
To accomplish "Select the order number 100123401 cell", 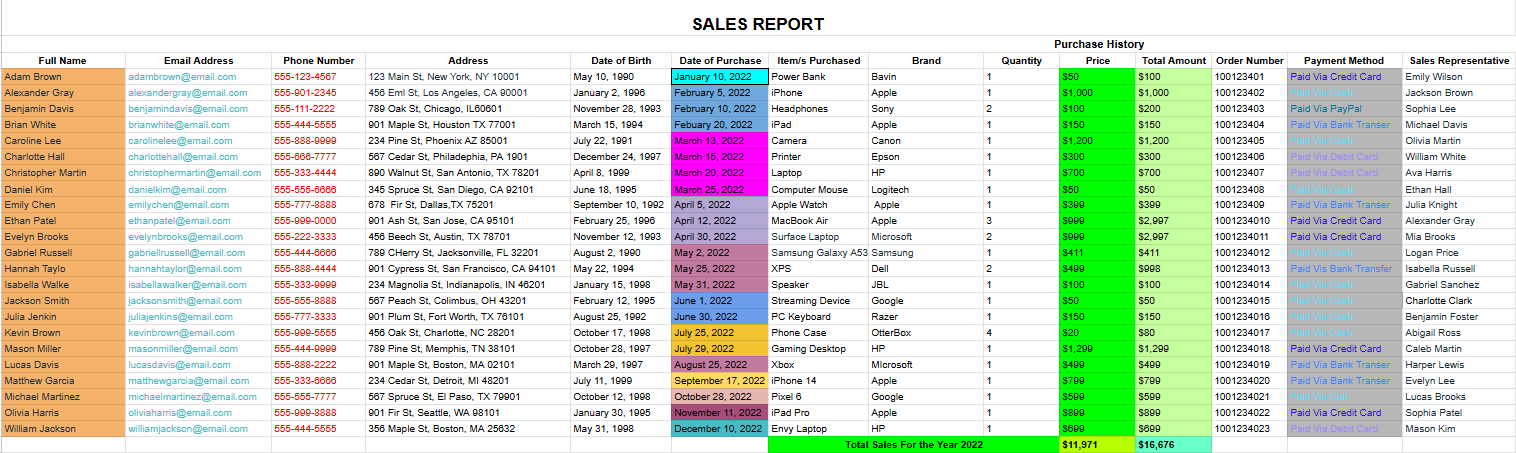I will point(1248,77).
